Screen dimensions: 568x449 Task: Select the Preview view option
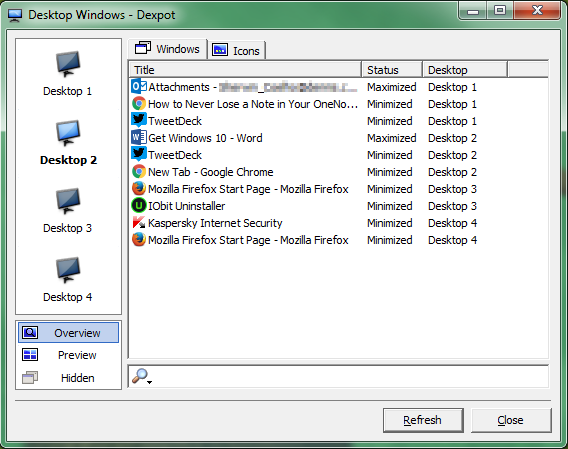point(68,355)
